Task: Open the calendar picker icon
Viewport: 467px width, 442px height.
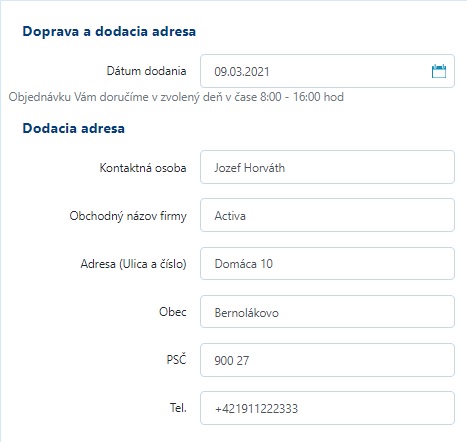Action: pyautogui.click(x=439, y=71)
